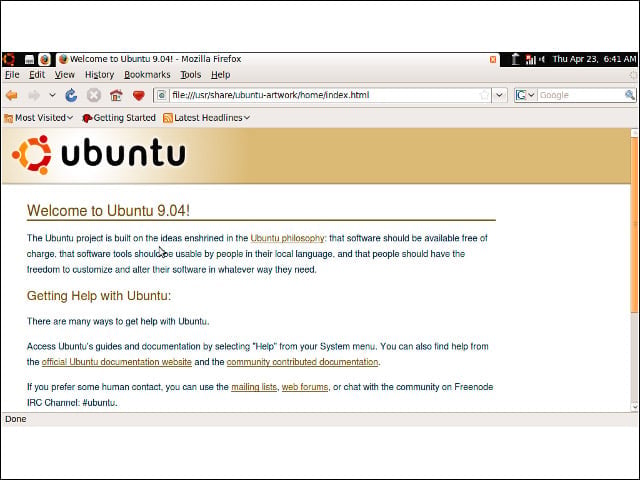Image resolution: width=640 pixels, height=480 pixels.
Task: Click the window icon beside the Ubuntu logo
Action: tap(29, 60)
